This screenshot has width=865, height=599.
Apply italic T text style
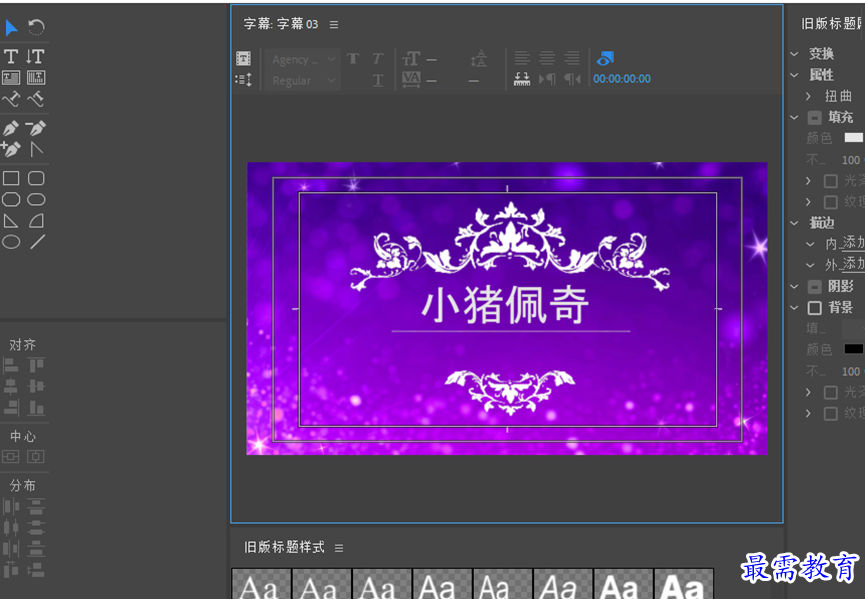click(x=378, y=58)
